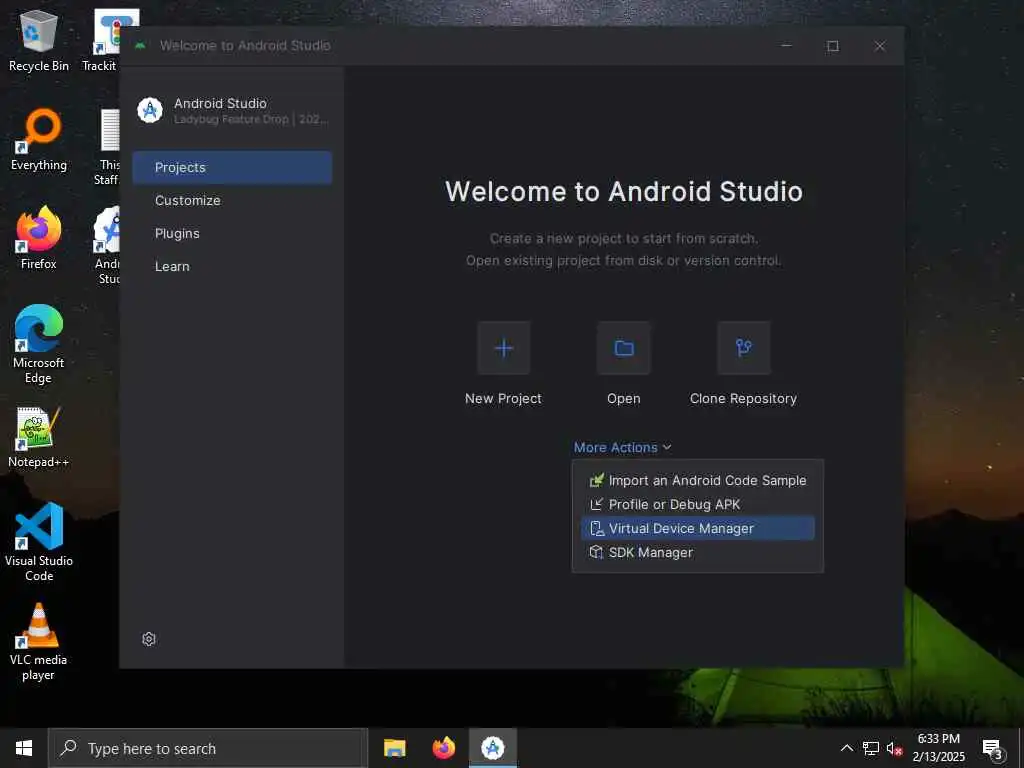Select the Visual Studio Code desktop icon

click(x=39, y=542)
